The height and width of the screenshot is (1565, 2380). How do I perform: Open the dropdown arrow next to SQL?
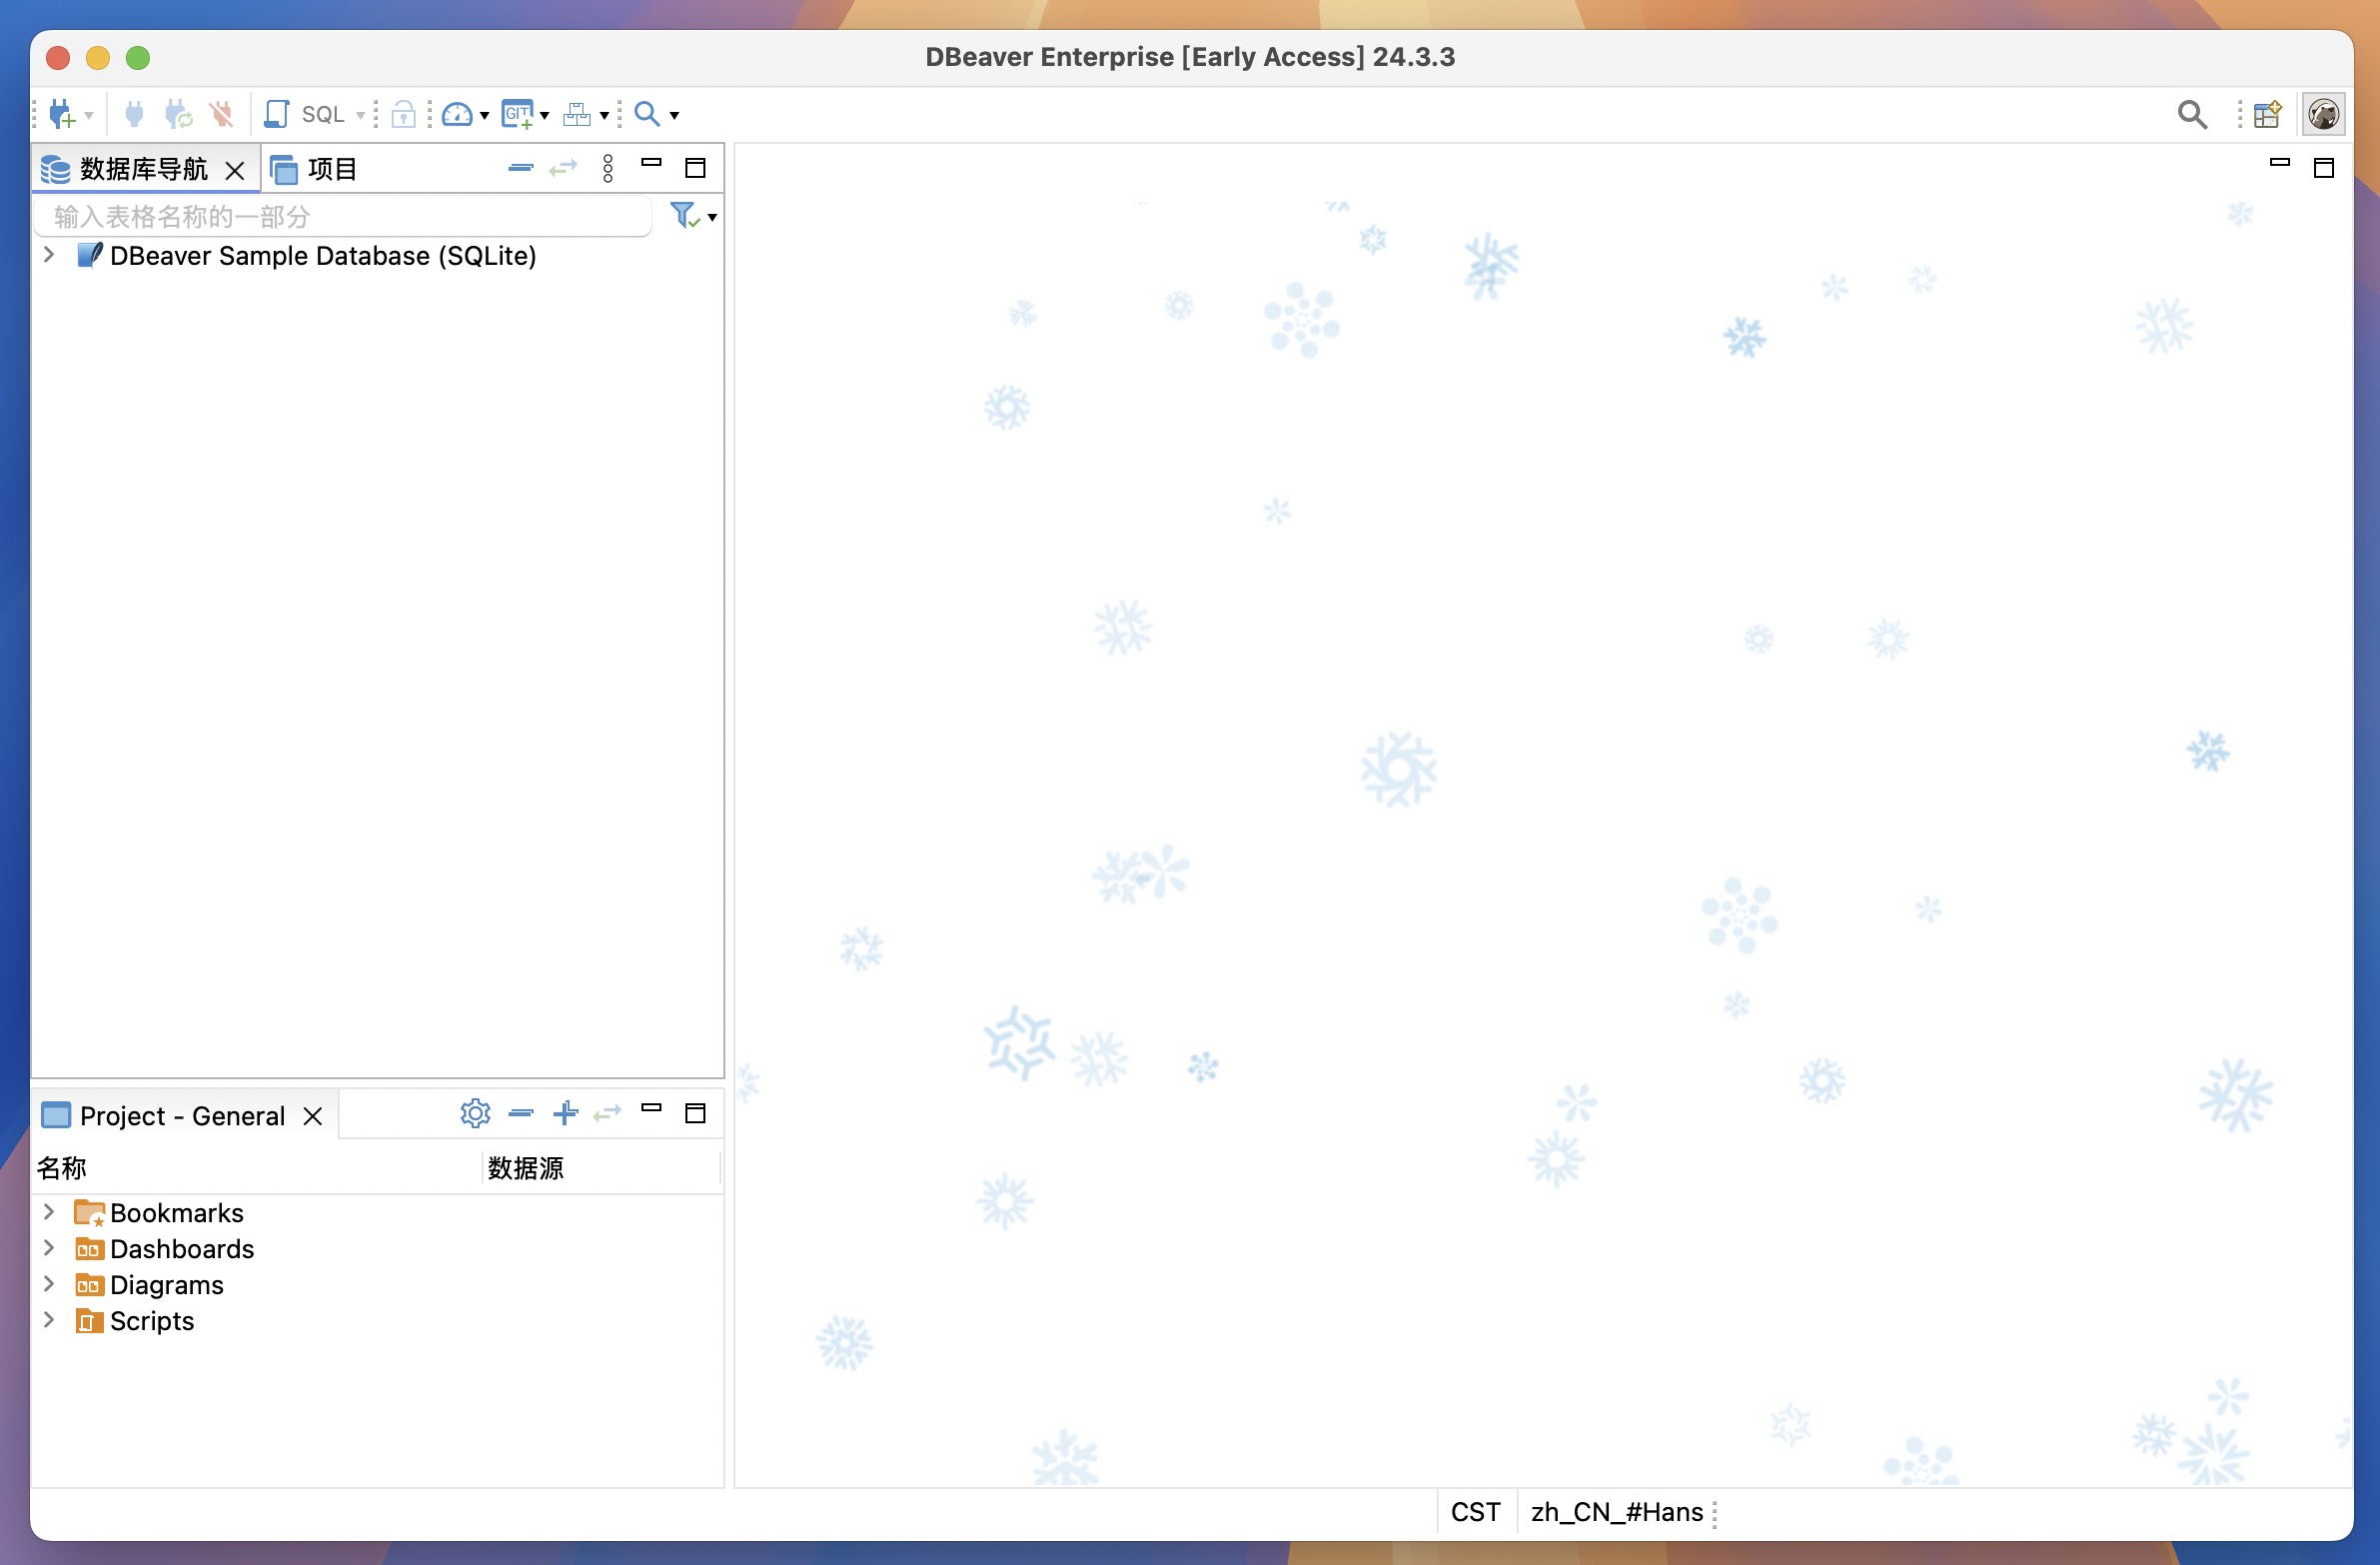tap(360, 115)
